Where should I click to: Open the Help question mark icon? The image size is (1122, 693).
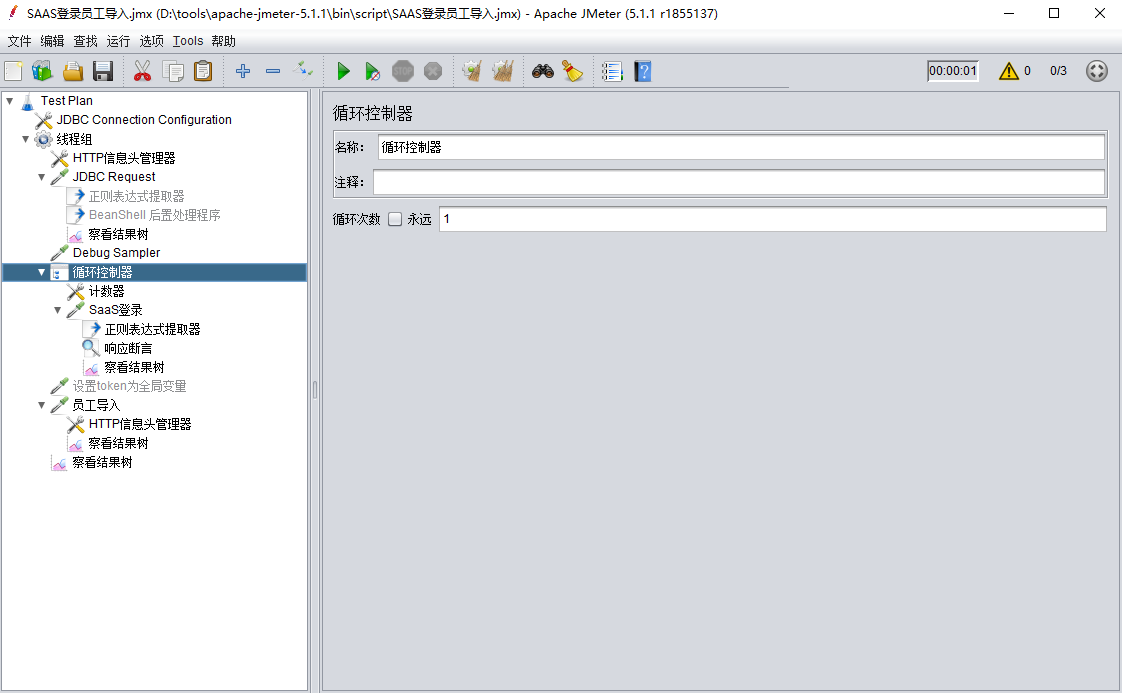643,71
